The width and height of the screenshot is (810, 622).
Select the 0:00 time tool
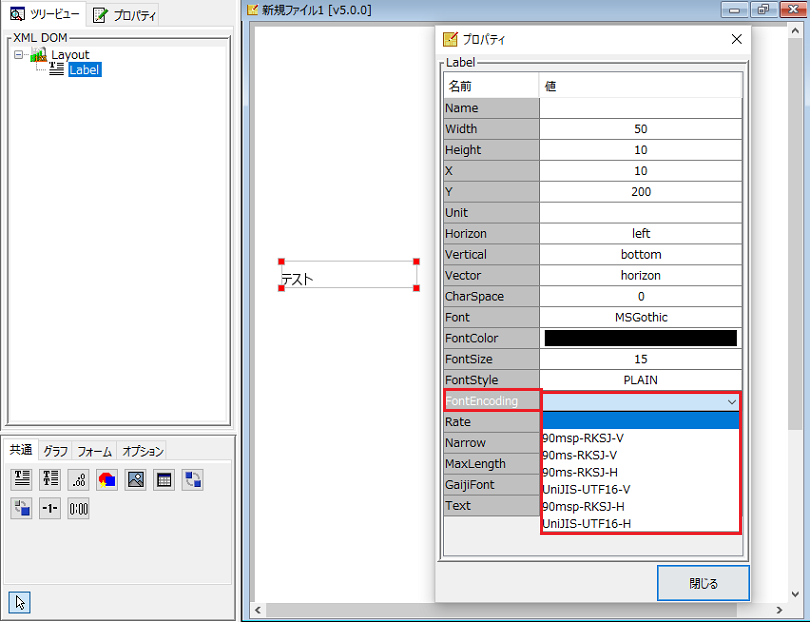78,508
